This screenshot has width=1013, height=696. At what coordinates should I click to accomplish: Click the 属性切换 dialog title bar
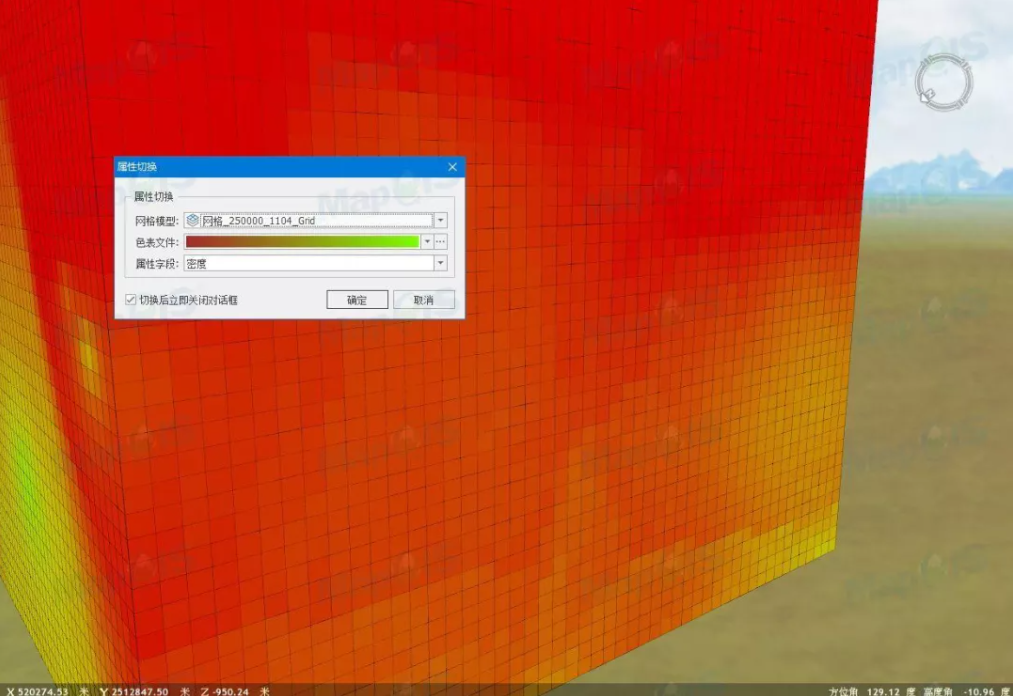point(289,167)
